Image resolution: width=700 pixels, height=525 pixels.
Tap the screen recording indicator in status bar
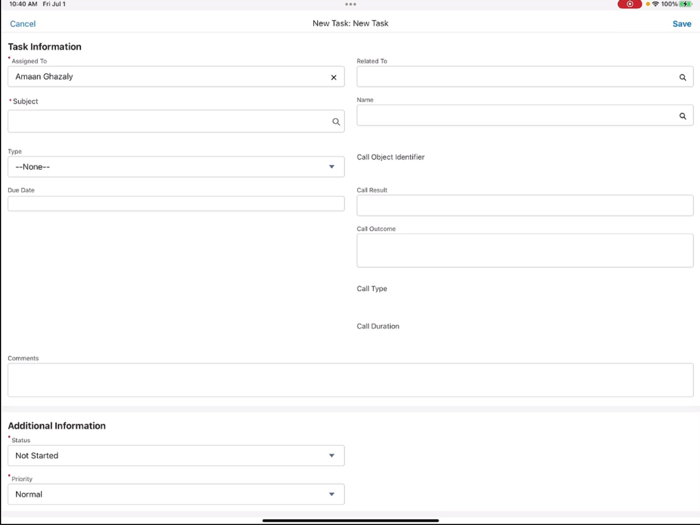click(x=629, y=4)
